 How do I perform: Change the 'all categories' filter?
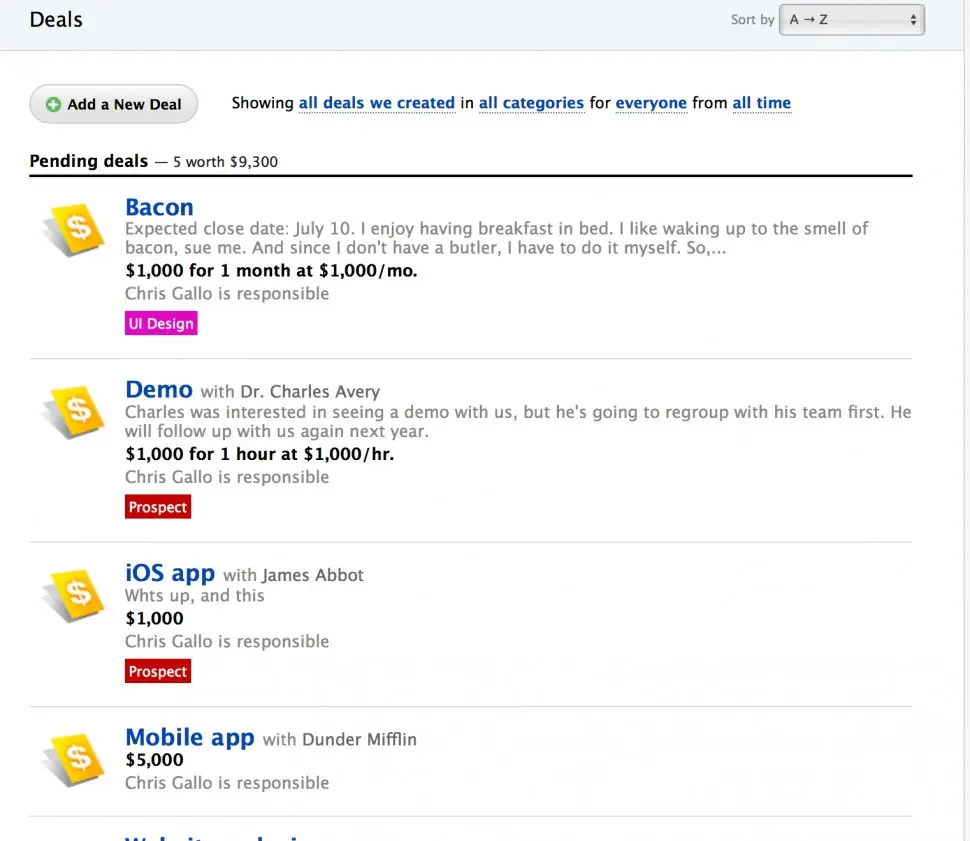pos(531,103)
